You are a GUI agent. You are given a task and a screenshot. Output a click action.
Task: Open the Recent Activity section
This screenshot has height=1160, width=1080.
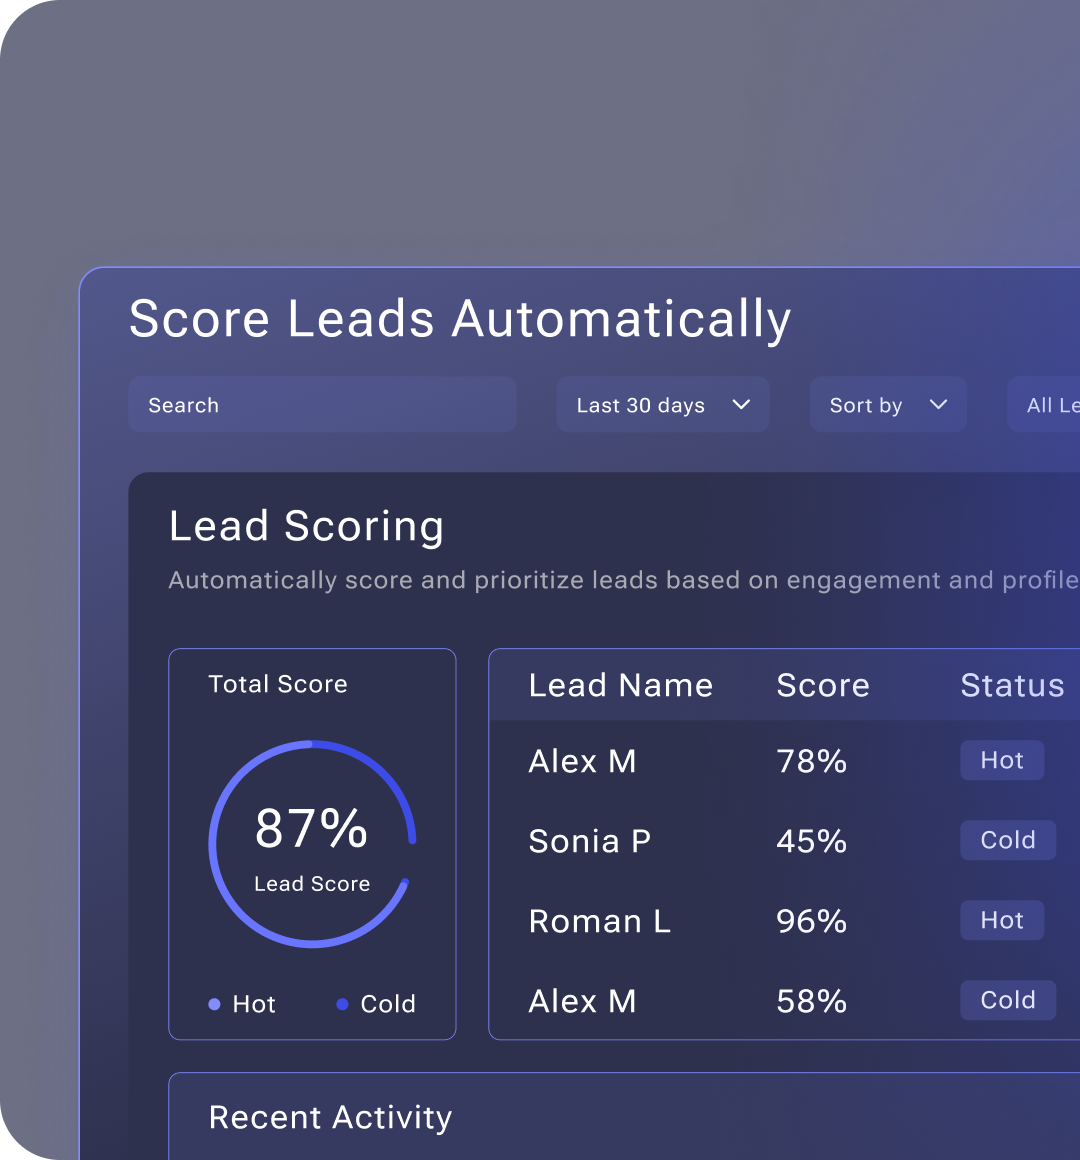pos(330,1117)
